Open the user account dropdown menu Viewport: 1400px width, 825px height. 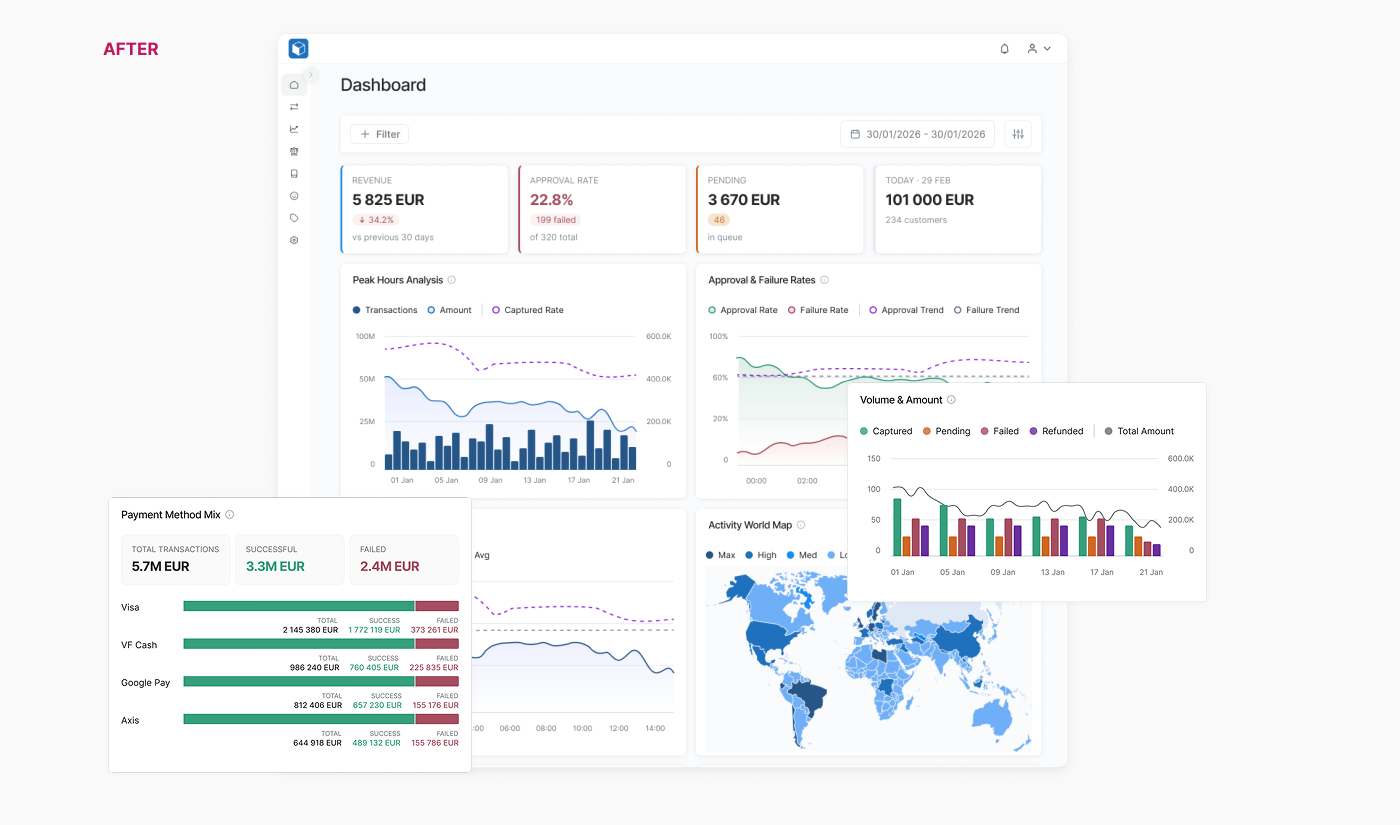point(1039,48)
